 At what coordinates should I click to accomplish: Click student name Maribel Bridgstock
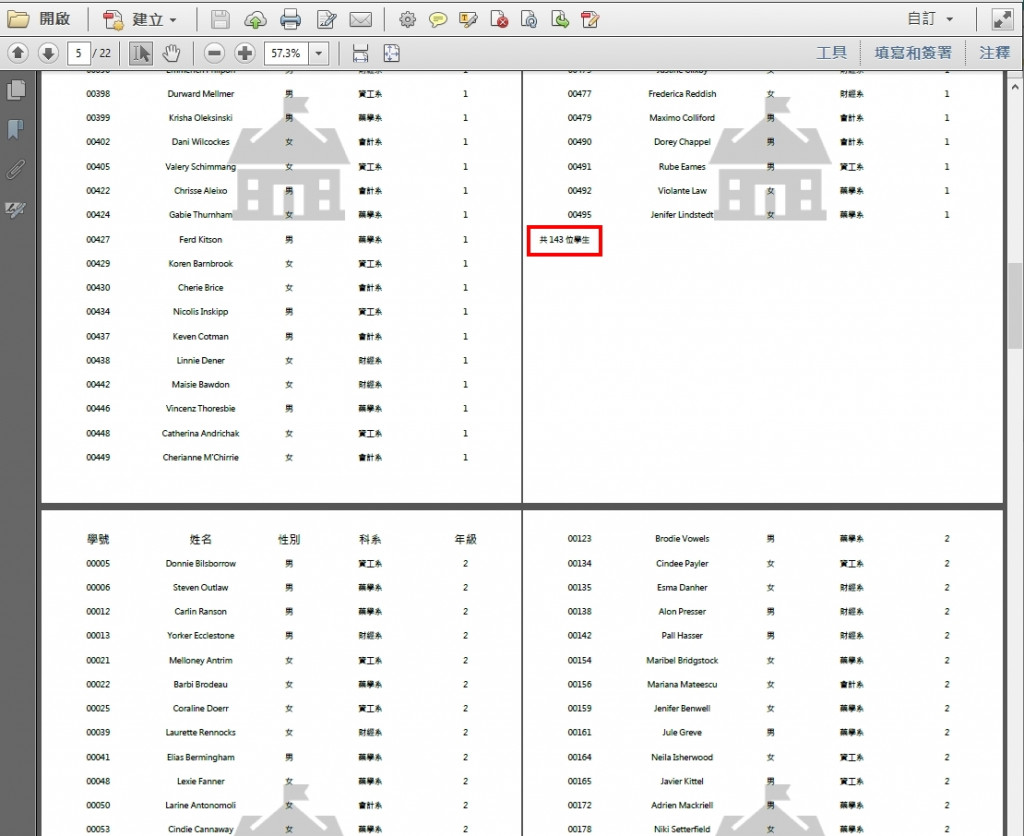pyautogui.click(x=682, y=660)
